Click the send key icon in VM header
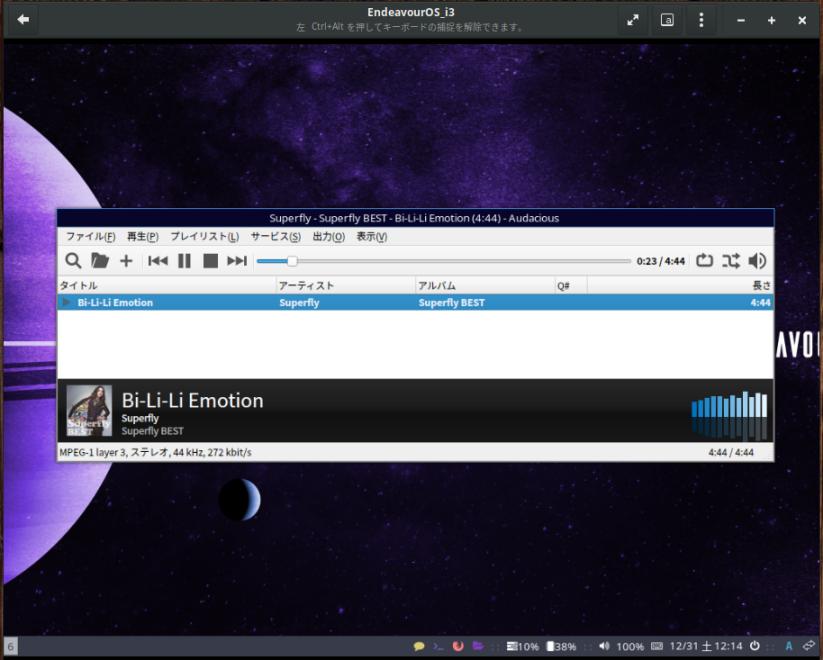This screenshot has width=823, height=660. point(667,20)
